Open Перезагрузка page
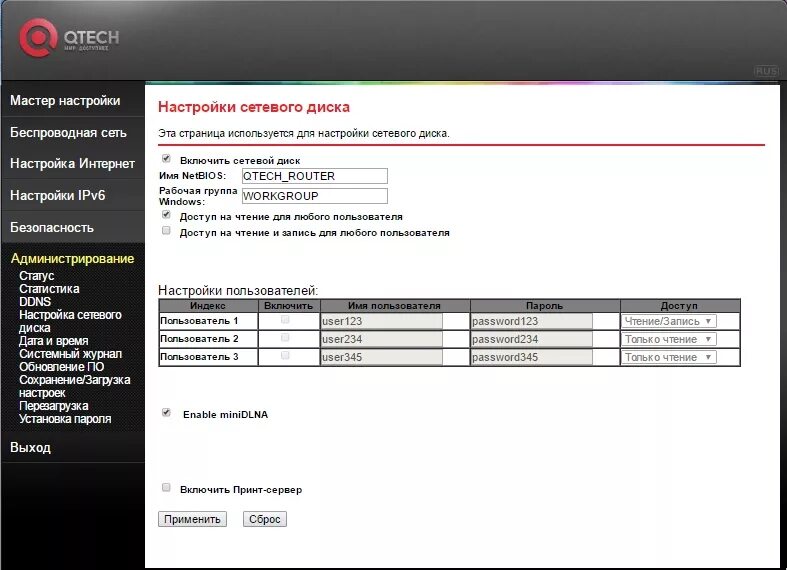 coord(54,406)
